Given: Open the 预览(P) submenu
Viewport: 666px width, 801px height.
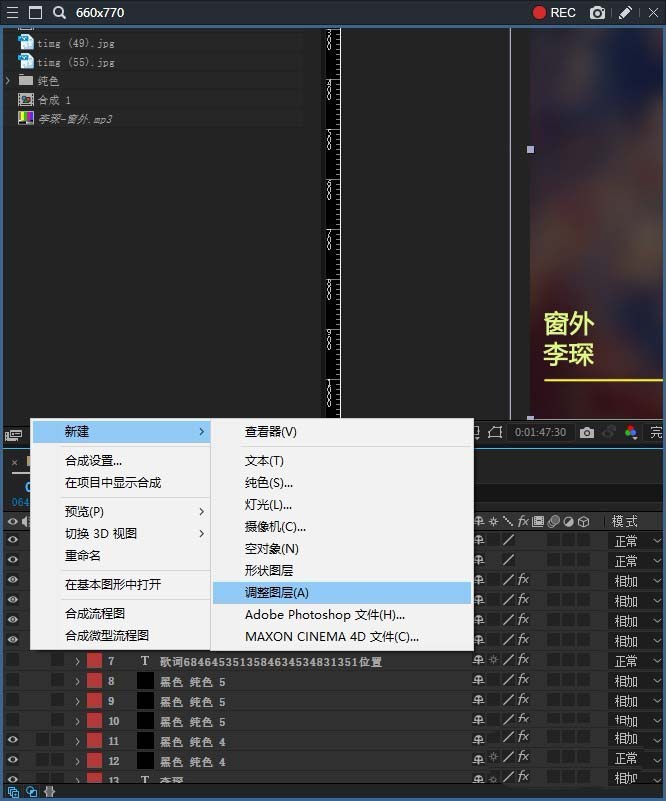Looking at the screenshot, I should [122, 511].
